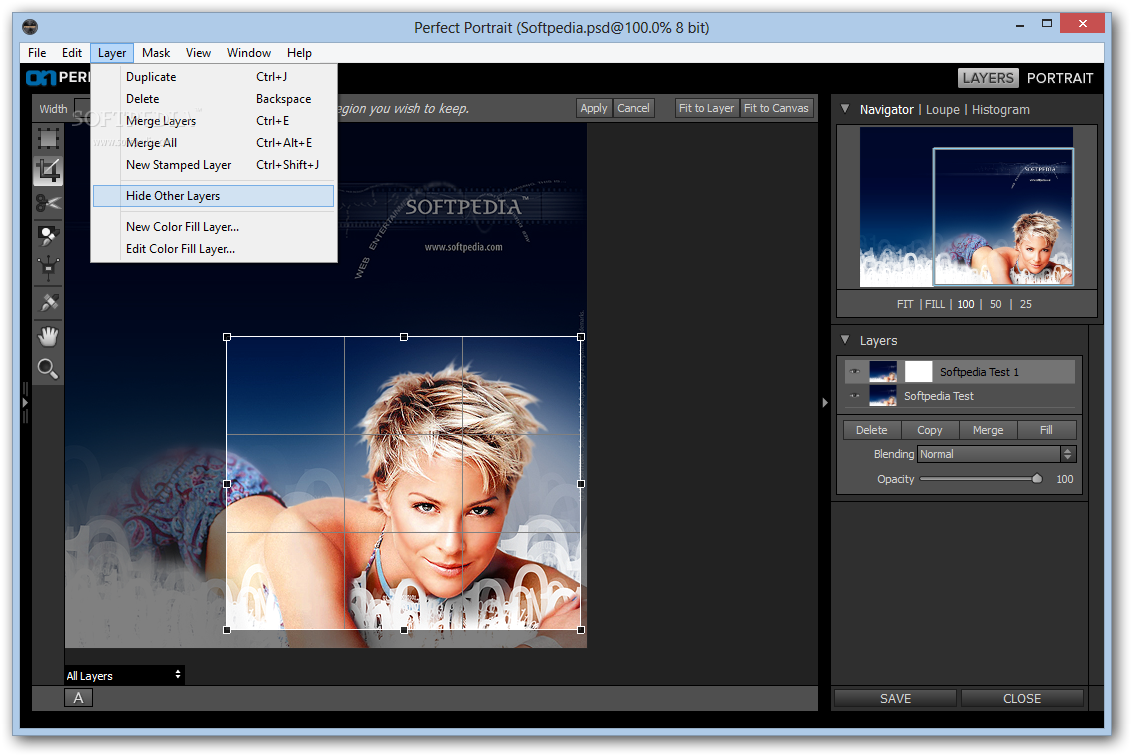This screenshot has height=756, width=1132.
Task: Choose Merge All menu entry
Action: point(214,143)
